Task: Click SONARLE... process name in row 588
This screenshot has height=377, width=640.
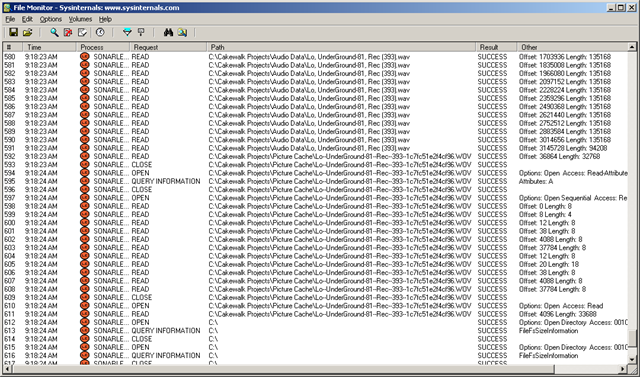Action: click(x=111, y=123)
